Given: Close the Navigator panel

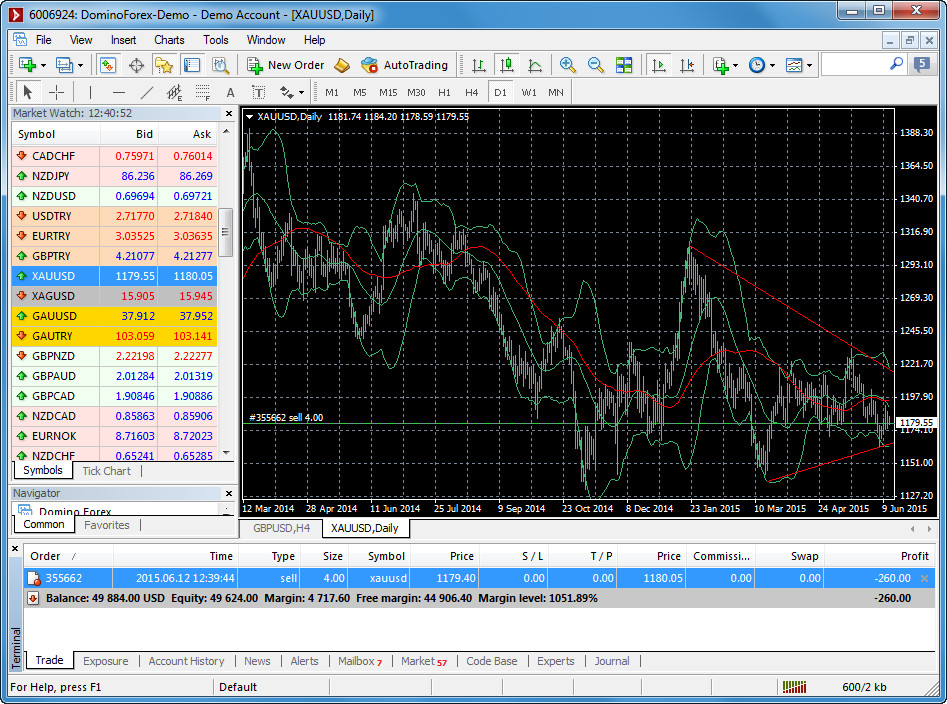Looking at the screenshot, I should click(229, 493).
